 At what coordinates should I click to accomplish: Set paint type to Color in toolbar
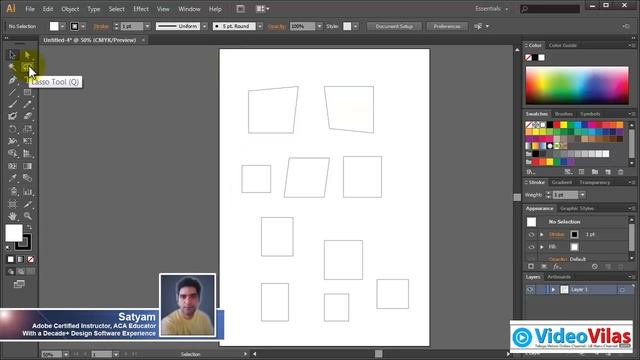click(x=11, y=259)
